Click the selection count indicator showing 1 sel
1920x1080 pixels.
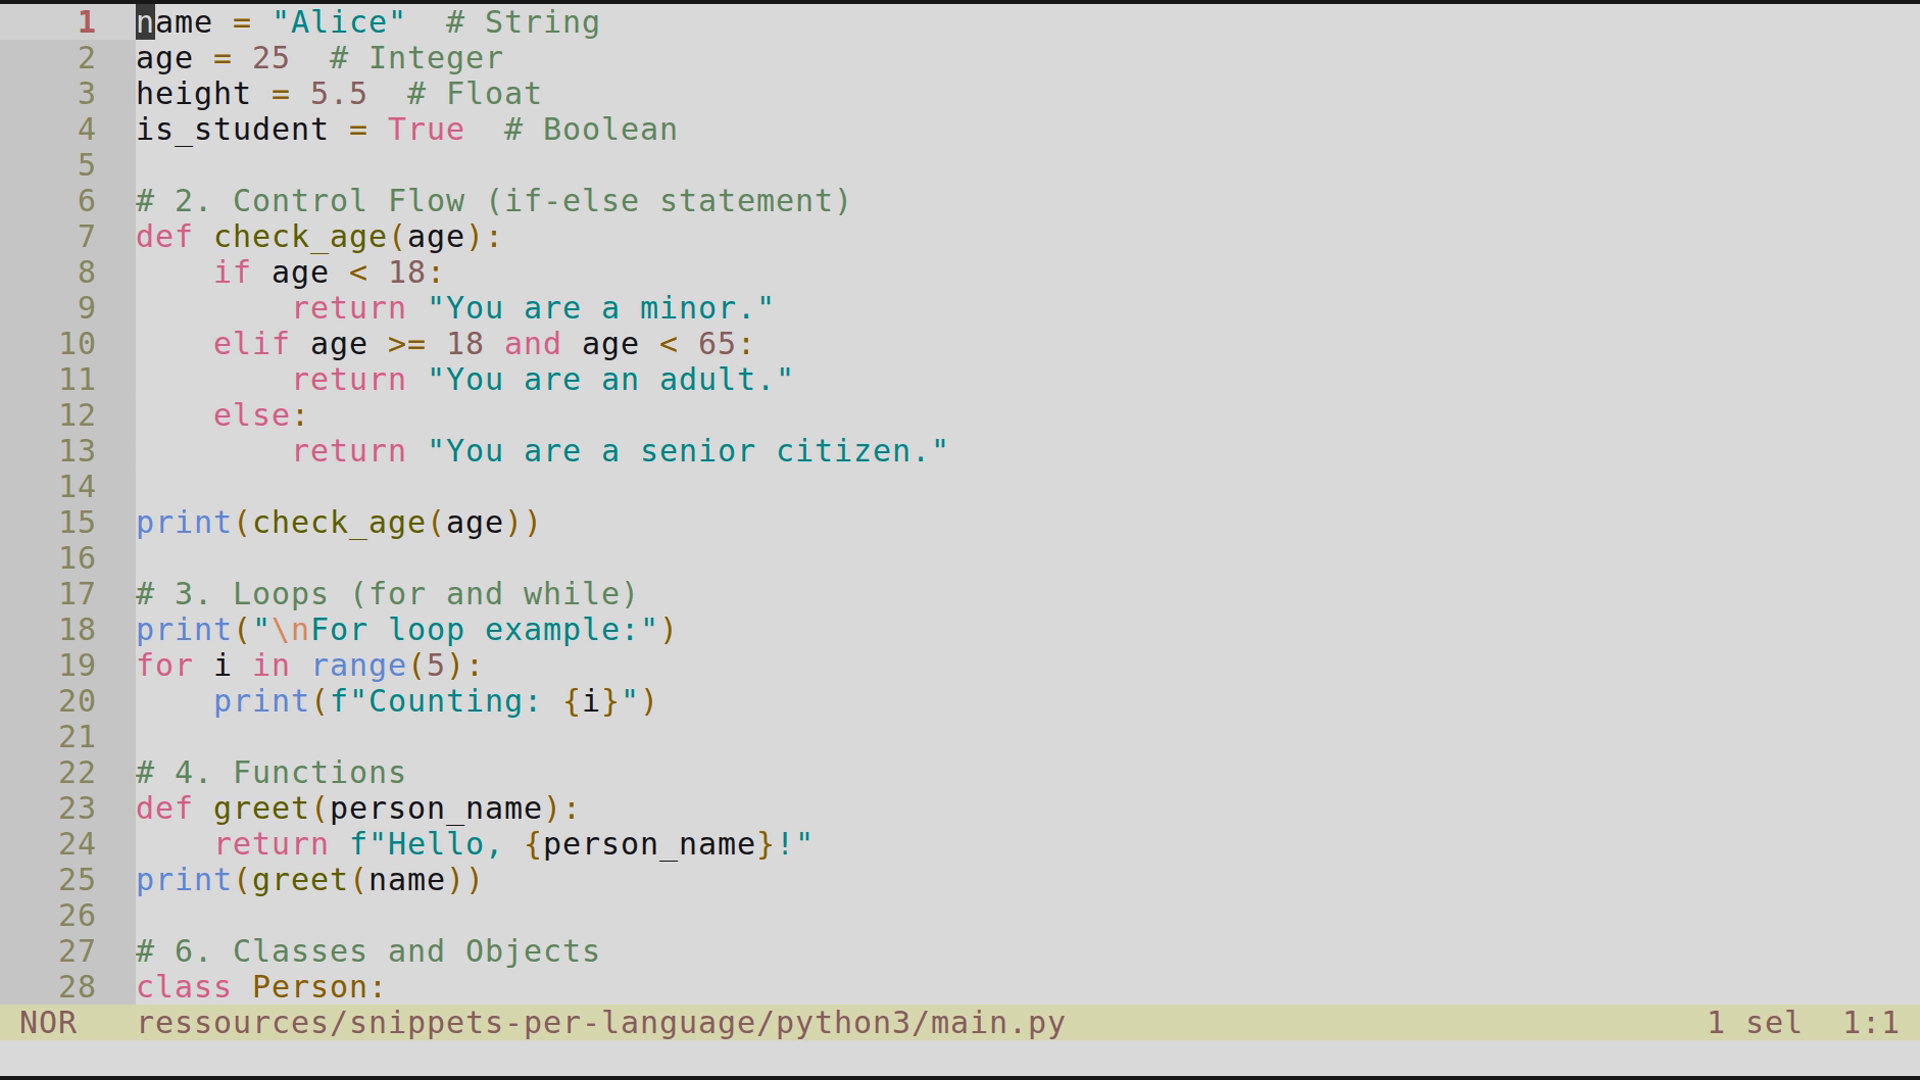1755,1022
